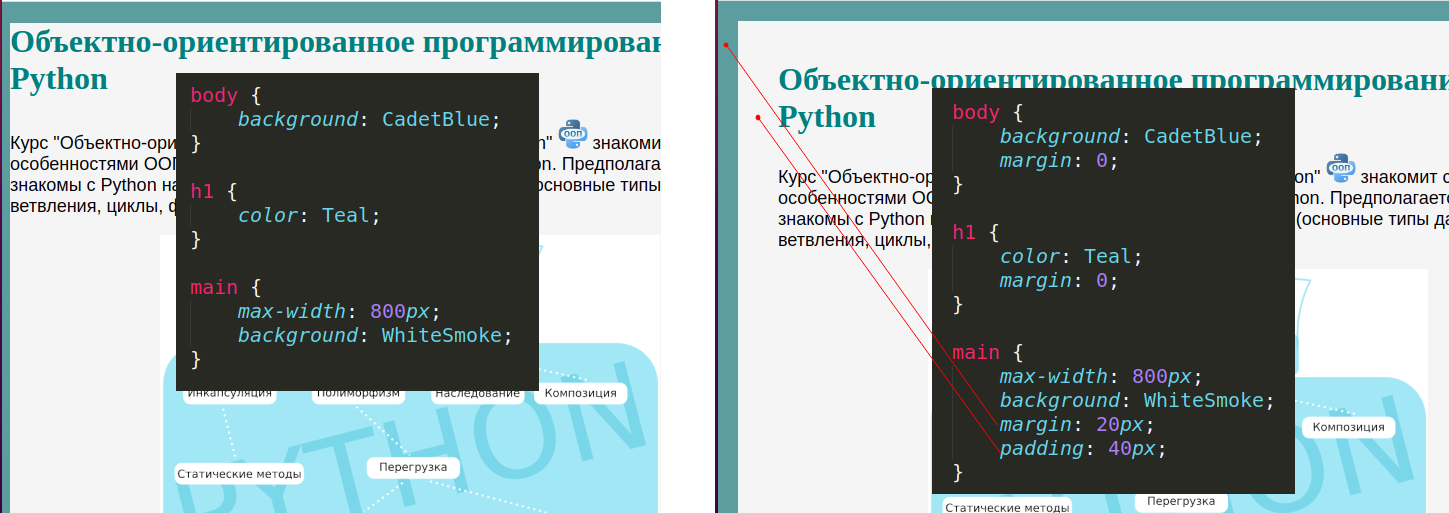Select Перегрузка label in the right diagram

point(1181,501)
